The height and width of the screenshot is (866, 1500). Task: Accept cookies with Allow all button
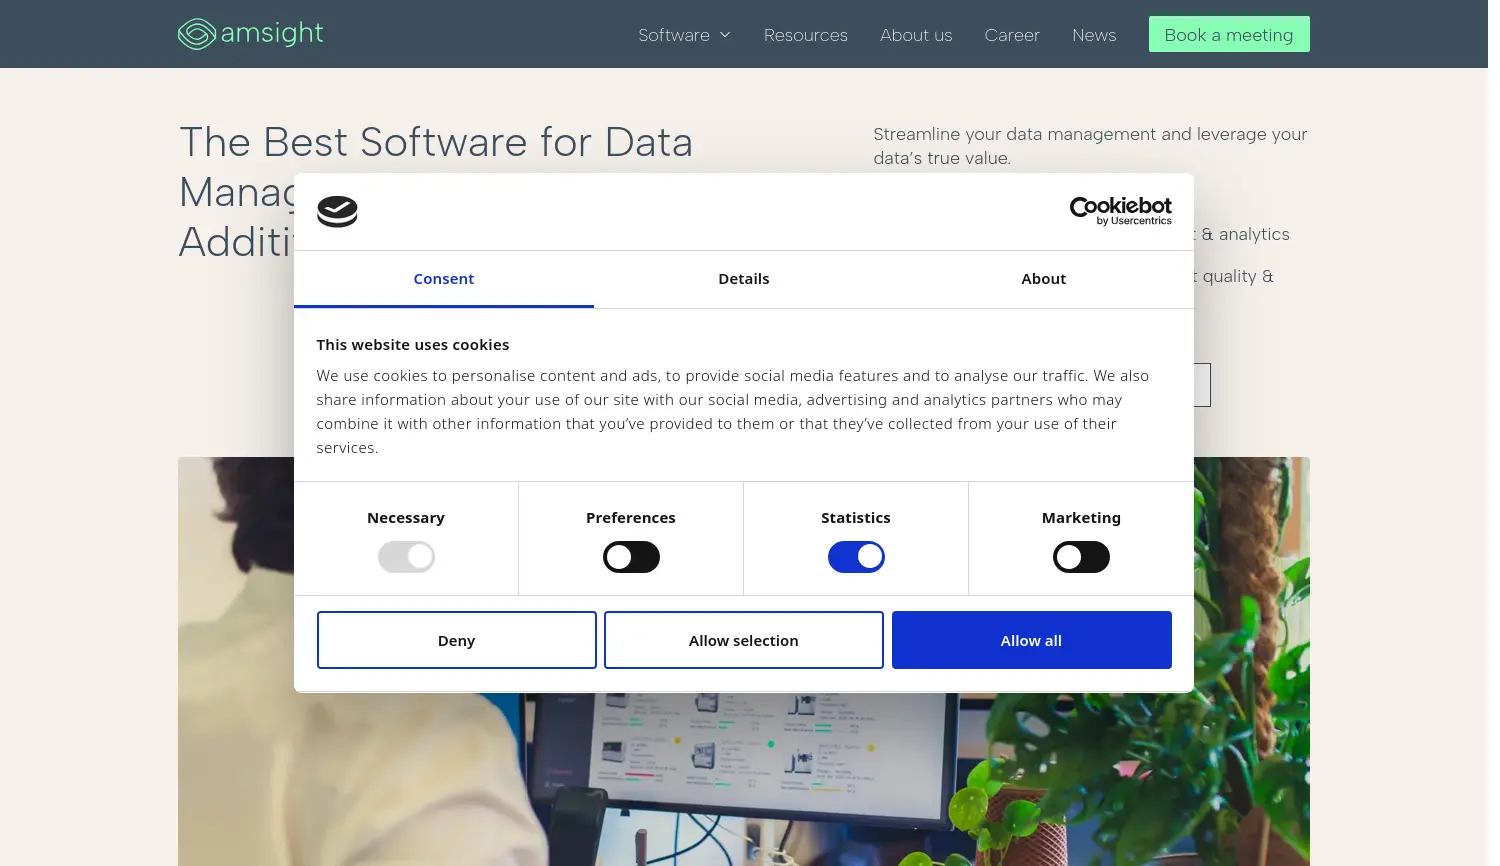pos(1031,640)
